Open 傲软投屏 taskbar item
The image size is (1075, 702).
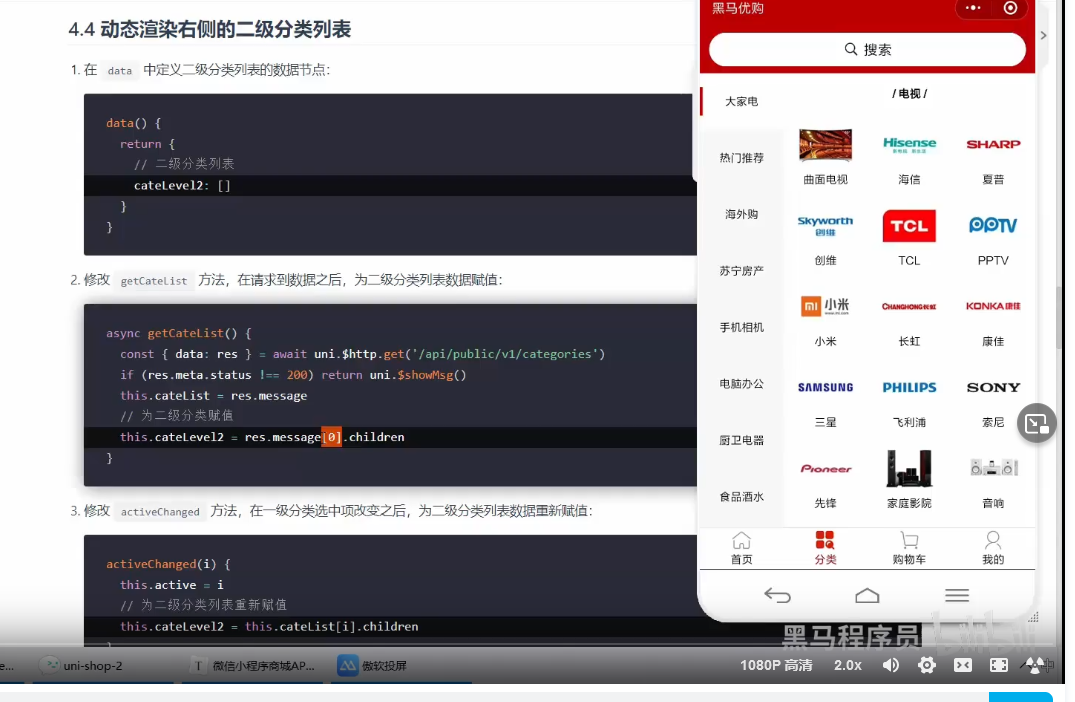coord(372,666)
